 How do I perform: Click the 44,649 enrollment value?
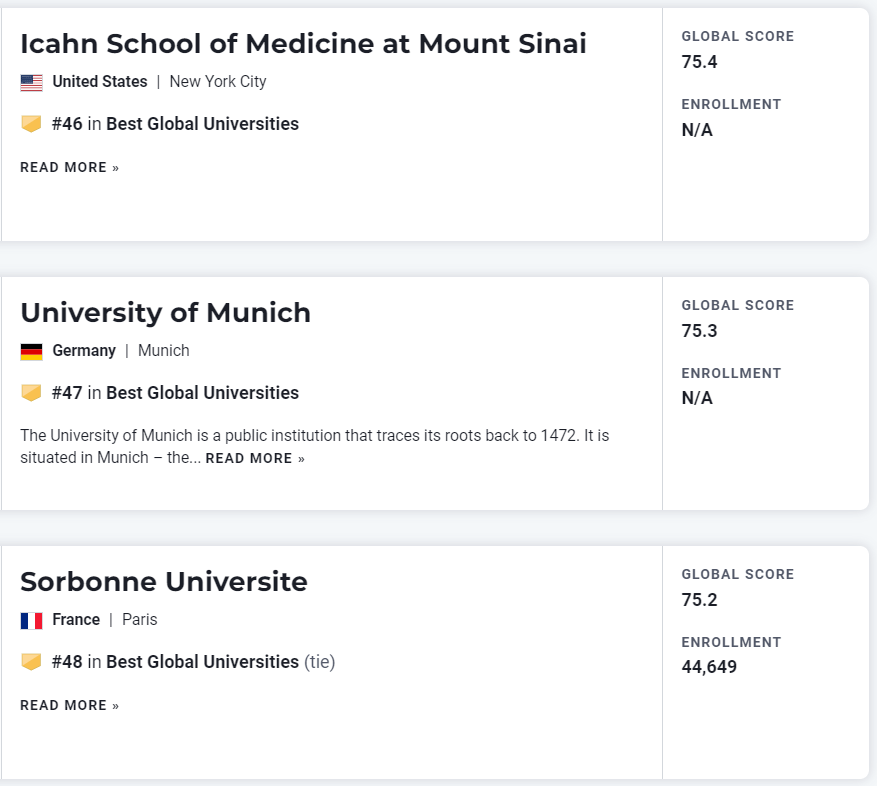(709, 667)
